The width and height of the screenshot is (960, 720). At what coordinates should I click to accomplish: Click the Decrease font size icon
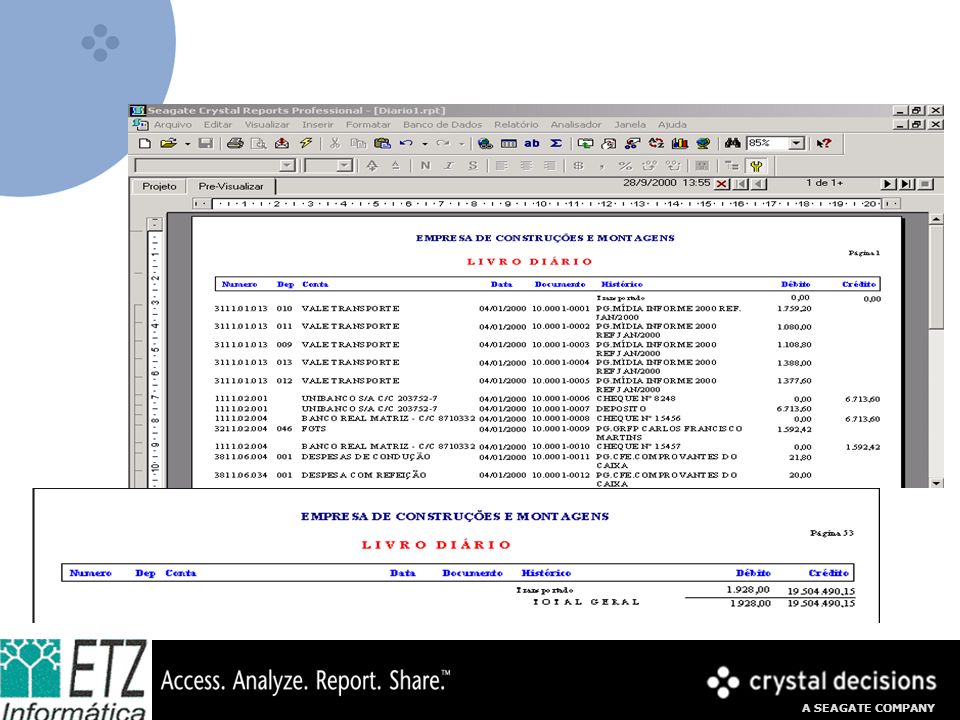pyautogui.click(x=396, y=166)
